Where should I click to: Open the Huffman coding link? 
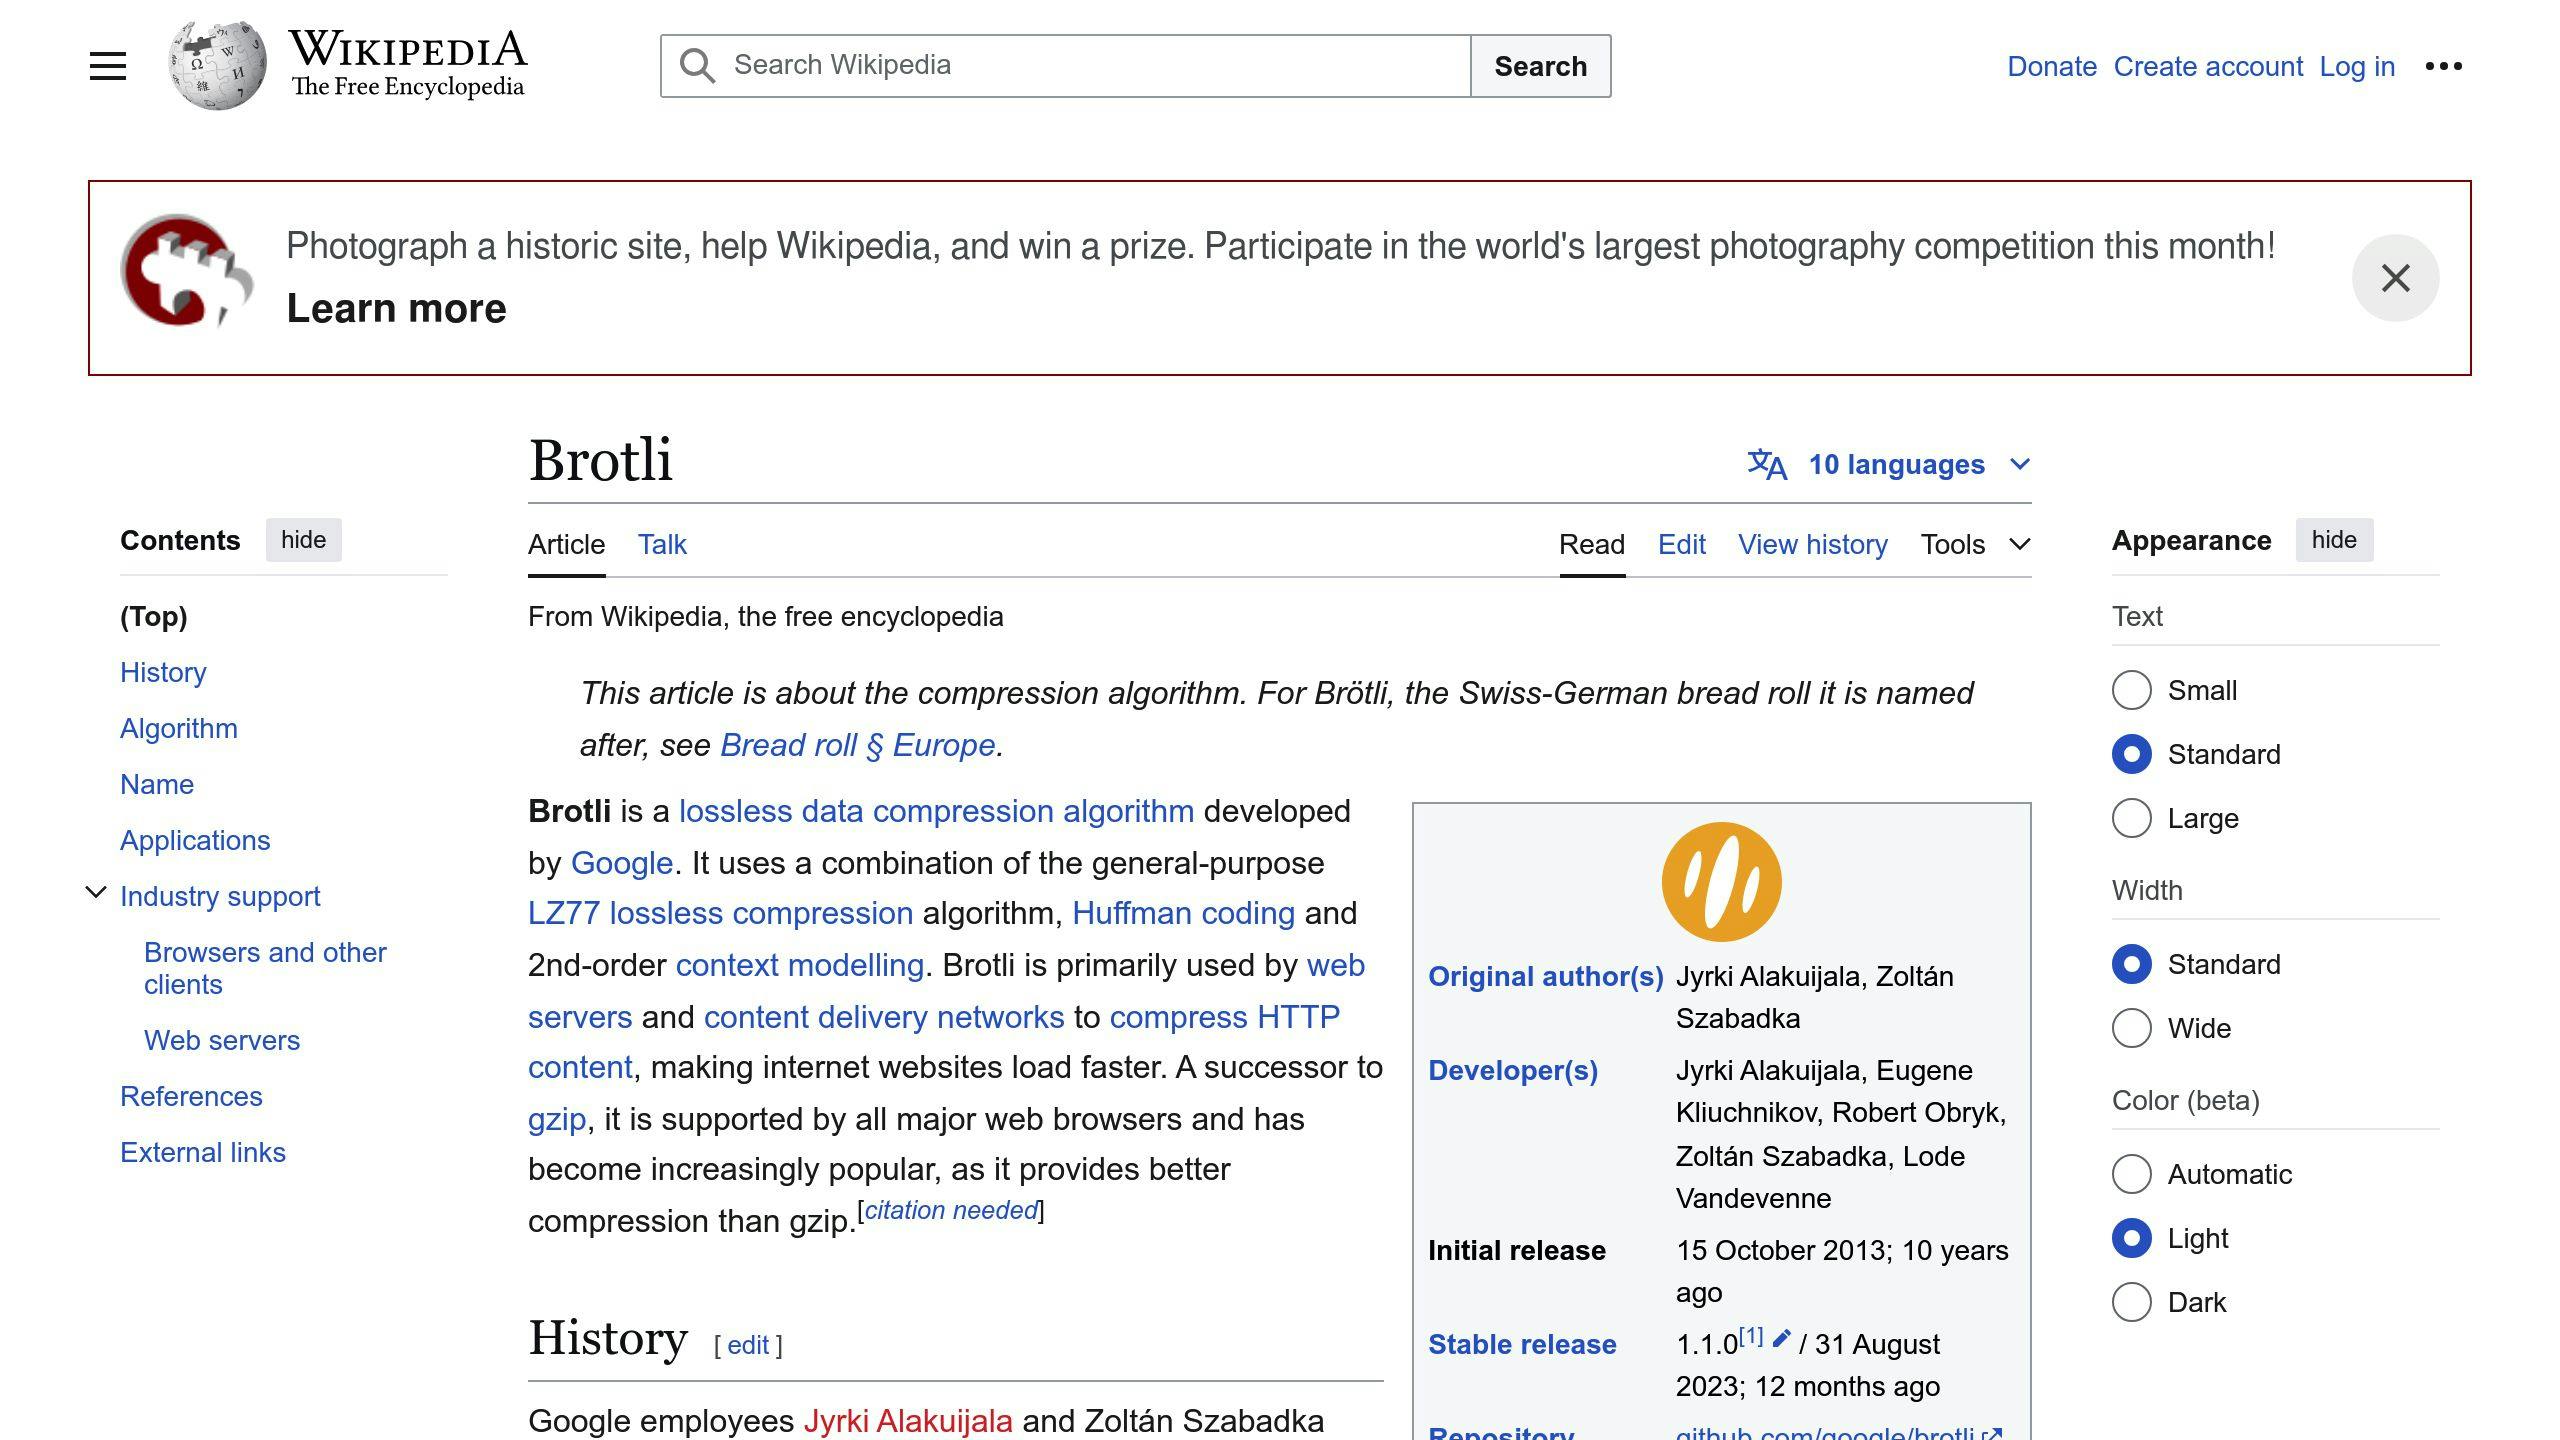[1183, 913]
